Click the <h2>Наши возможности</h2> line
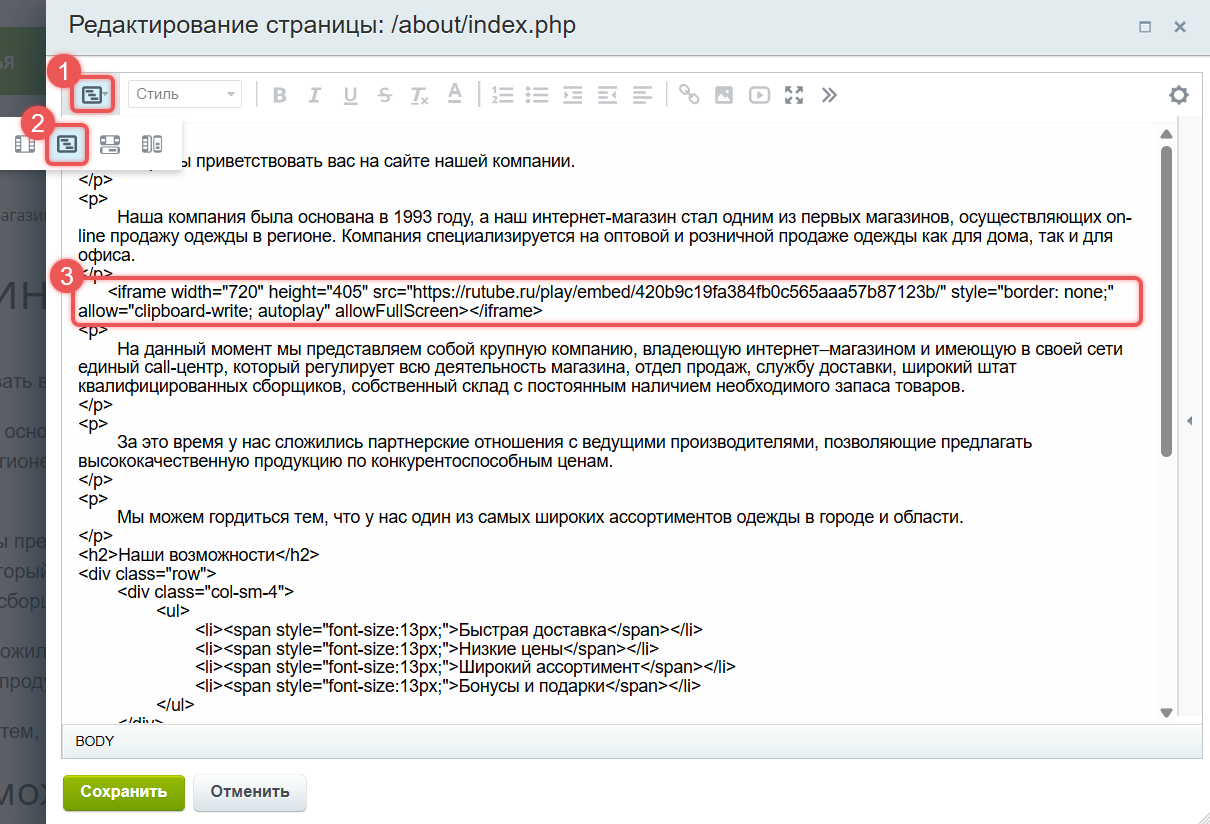Image resolution: width=1210 pixels, height=824 pixels. tap(198, 554)
